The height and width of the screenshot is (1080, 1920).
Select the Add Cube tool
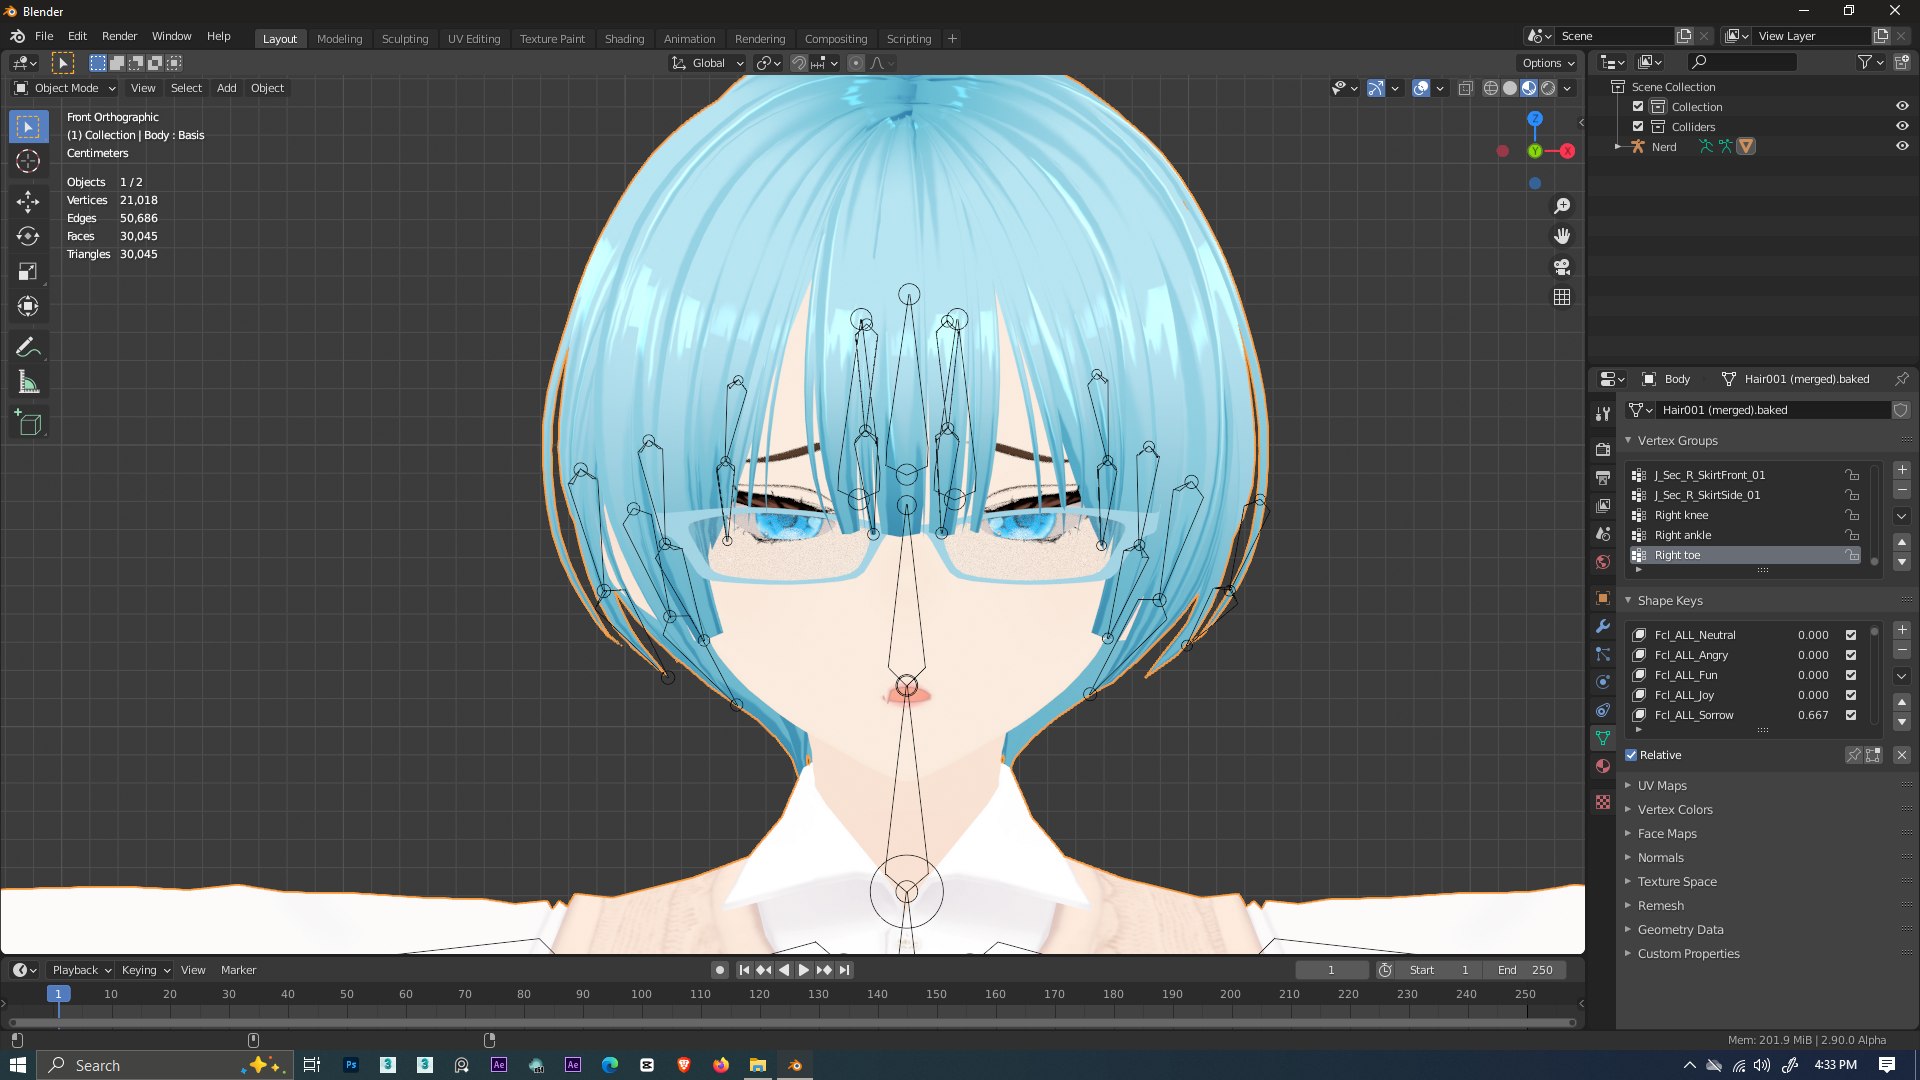[28, 423]
